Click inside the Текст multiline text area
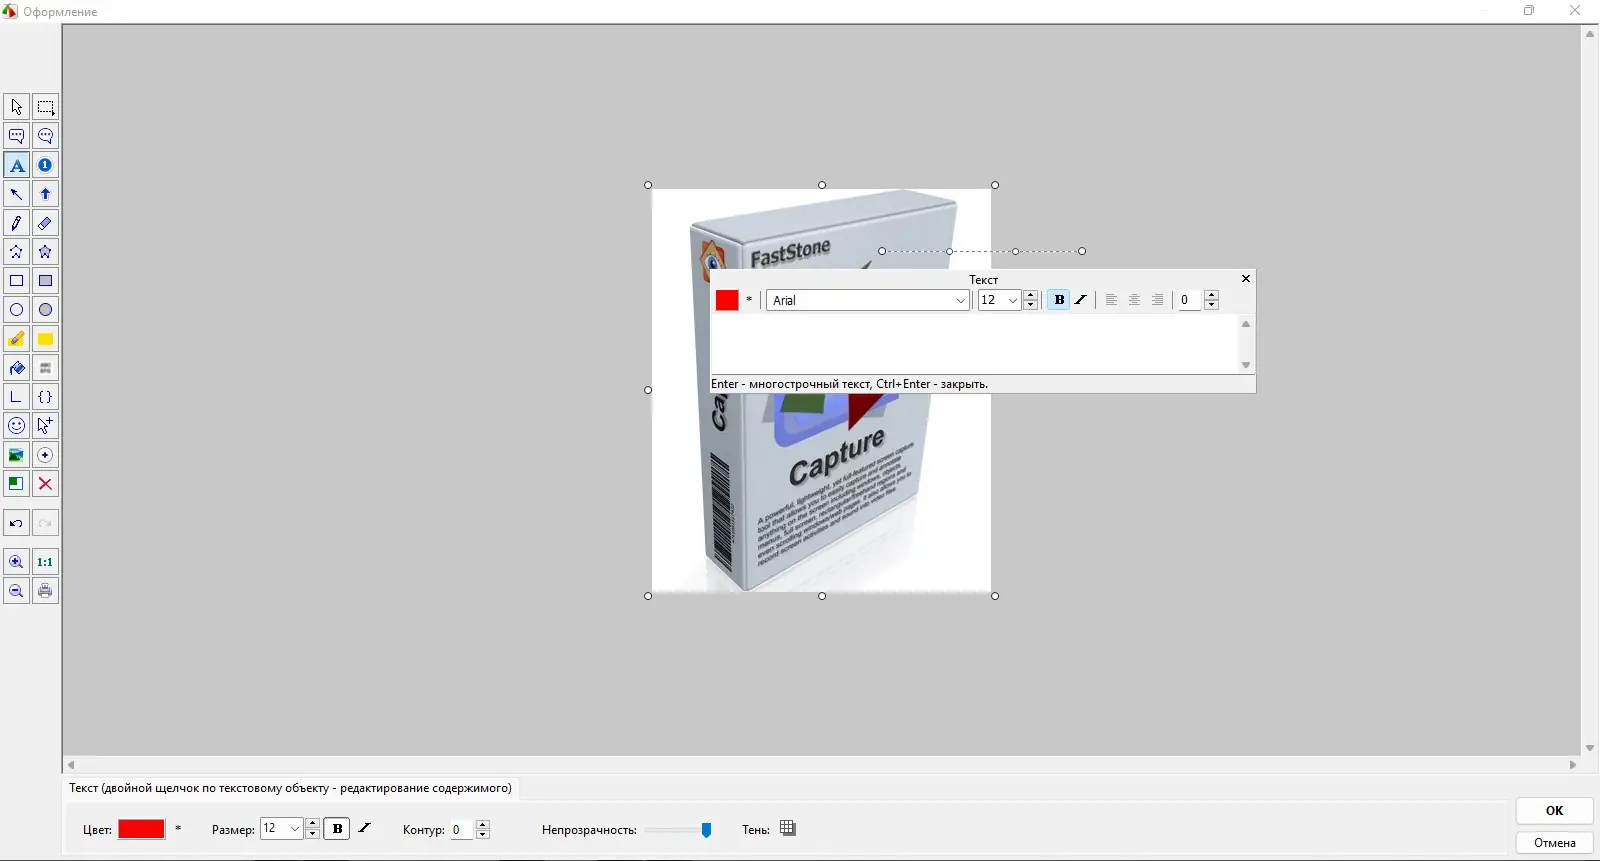Image resolution: width=1600 pixels, height=861 pixels. [975, 345]
